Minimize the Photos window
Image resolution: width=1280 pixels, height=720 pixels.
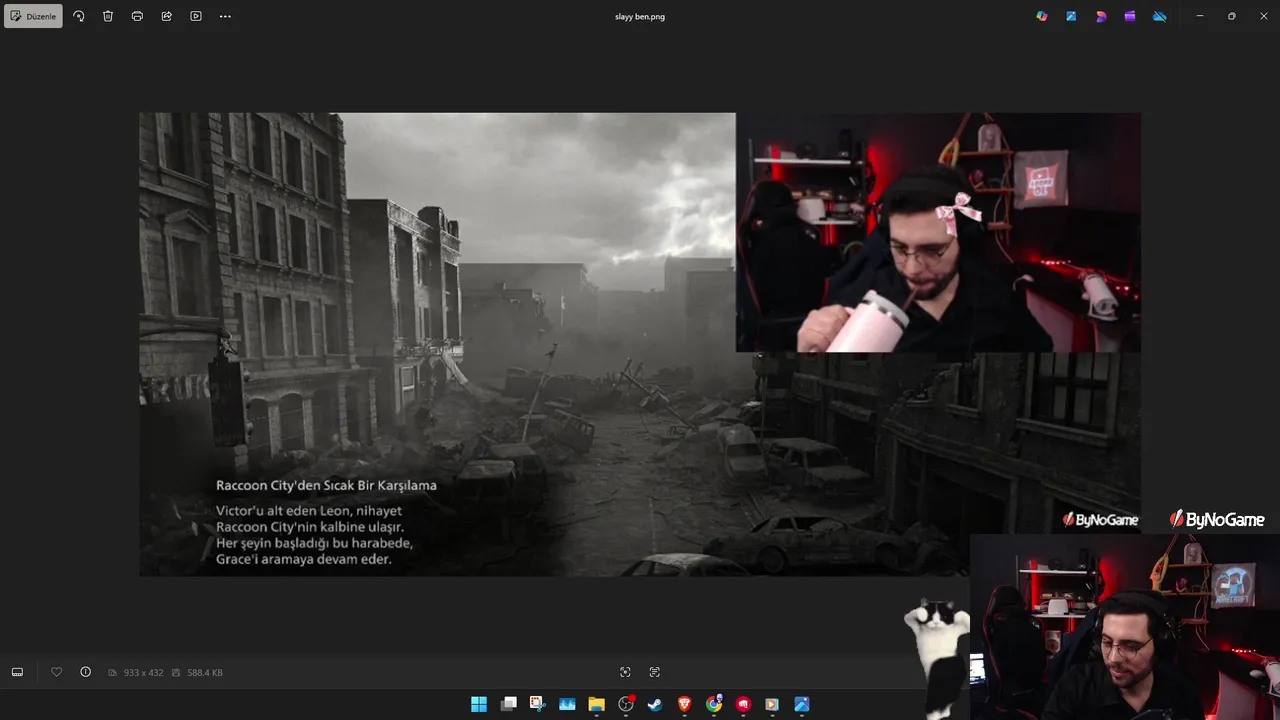1200,16
